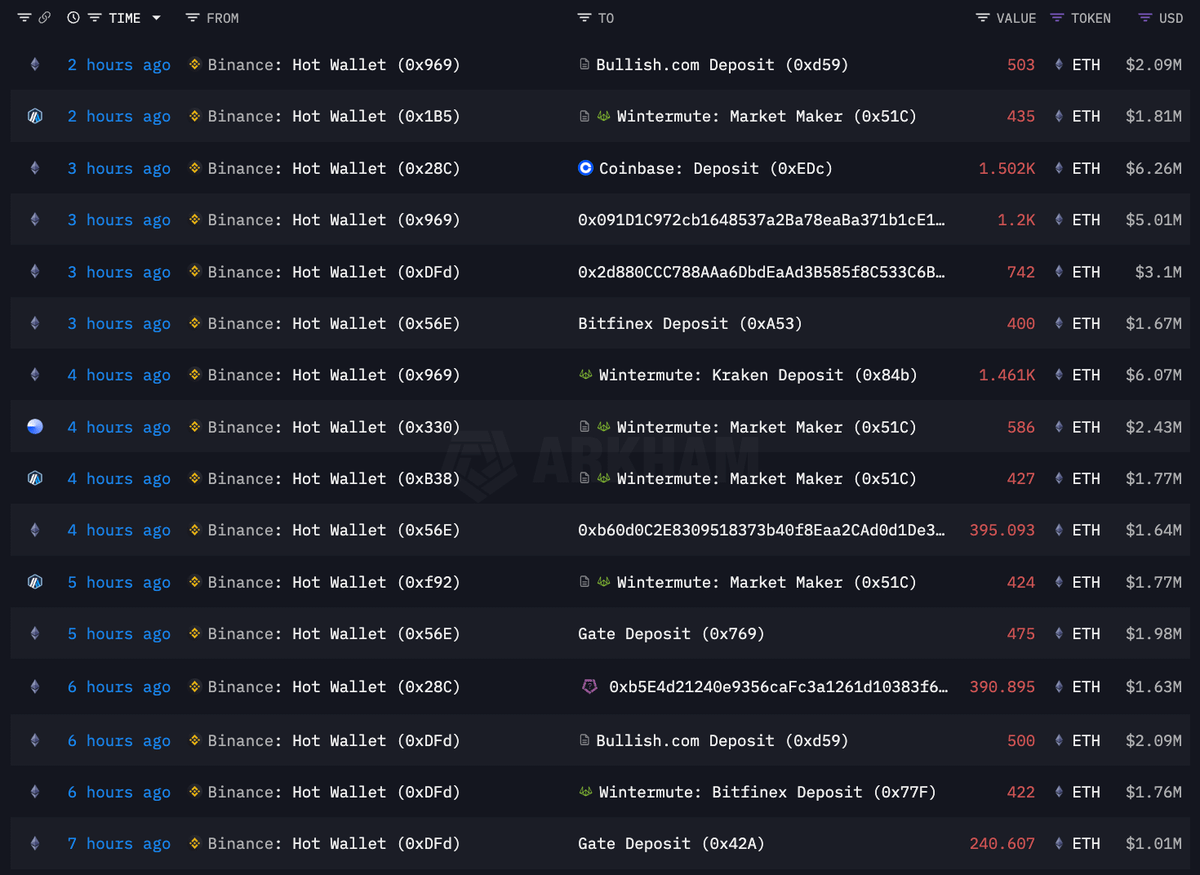This screenshot has height=875, width=1200.
Task: Open address 0x091D1C972cb1648537a2Ba78eaBa371b1cE1...
Action: click(762, 220)
